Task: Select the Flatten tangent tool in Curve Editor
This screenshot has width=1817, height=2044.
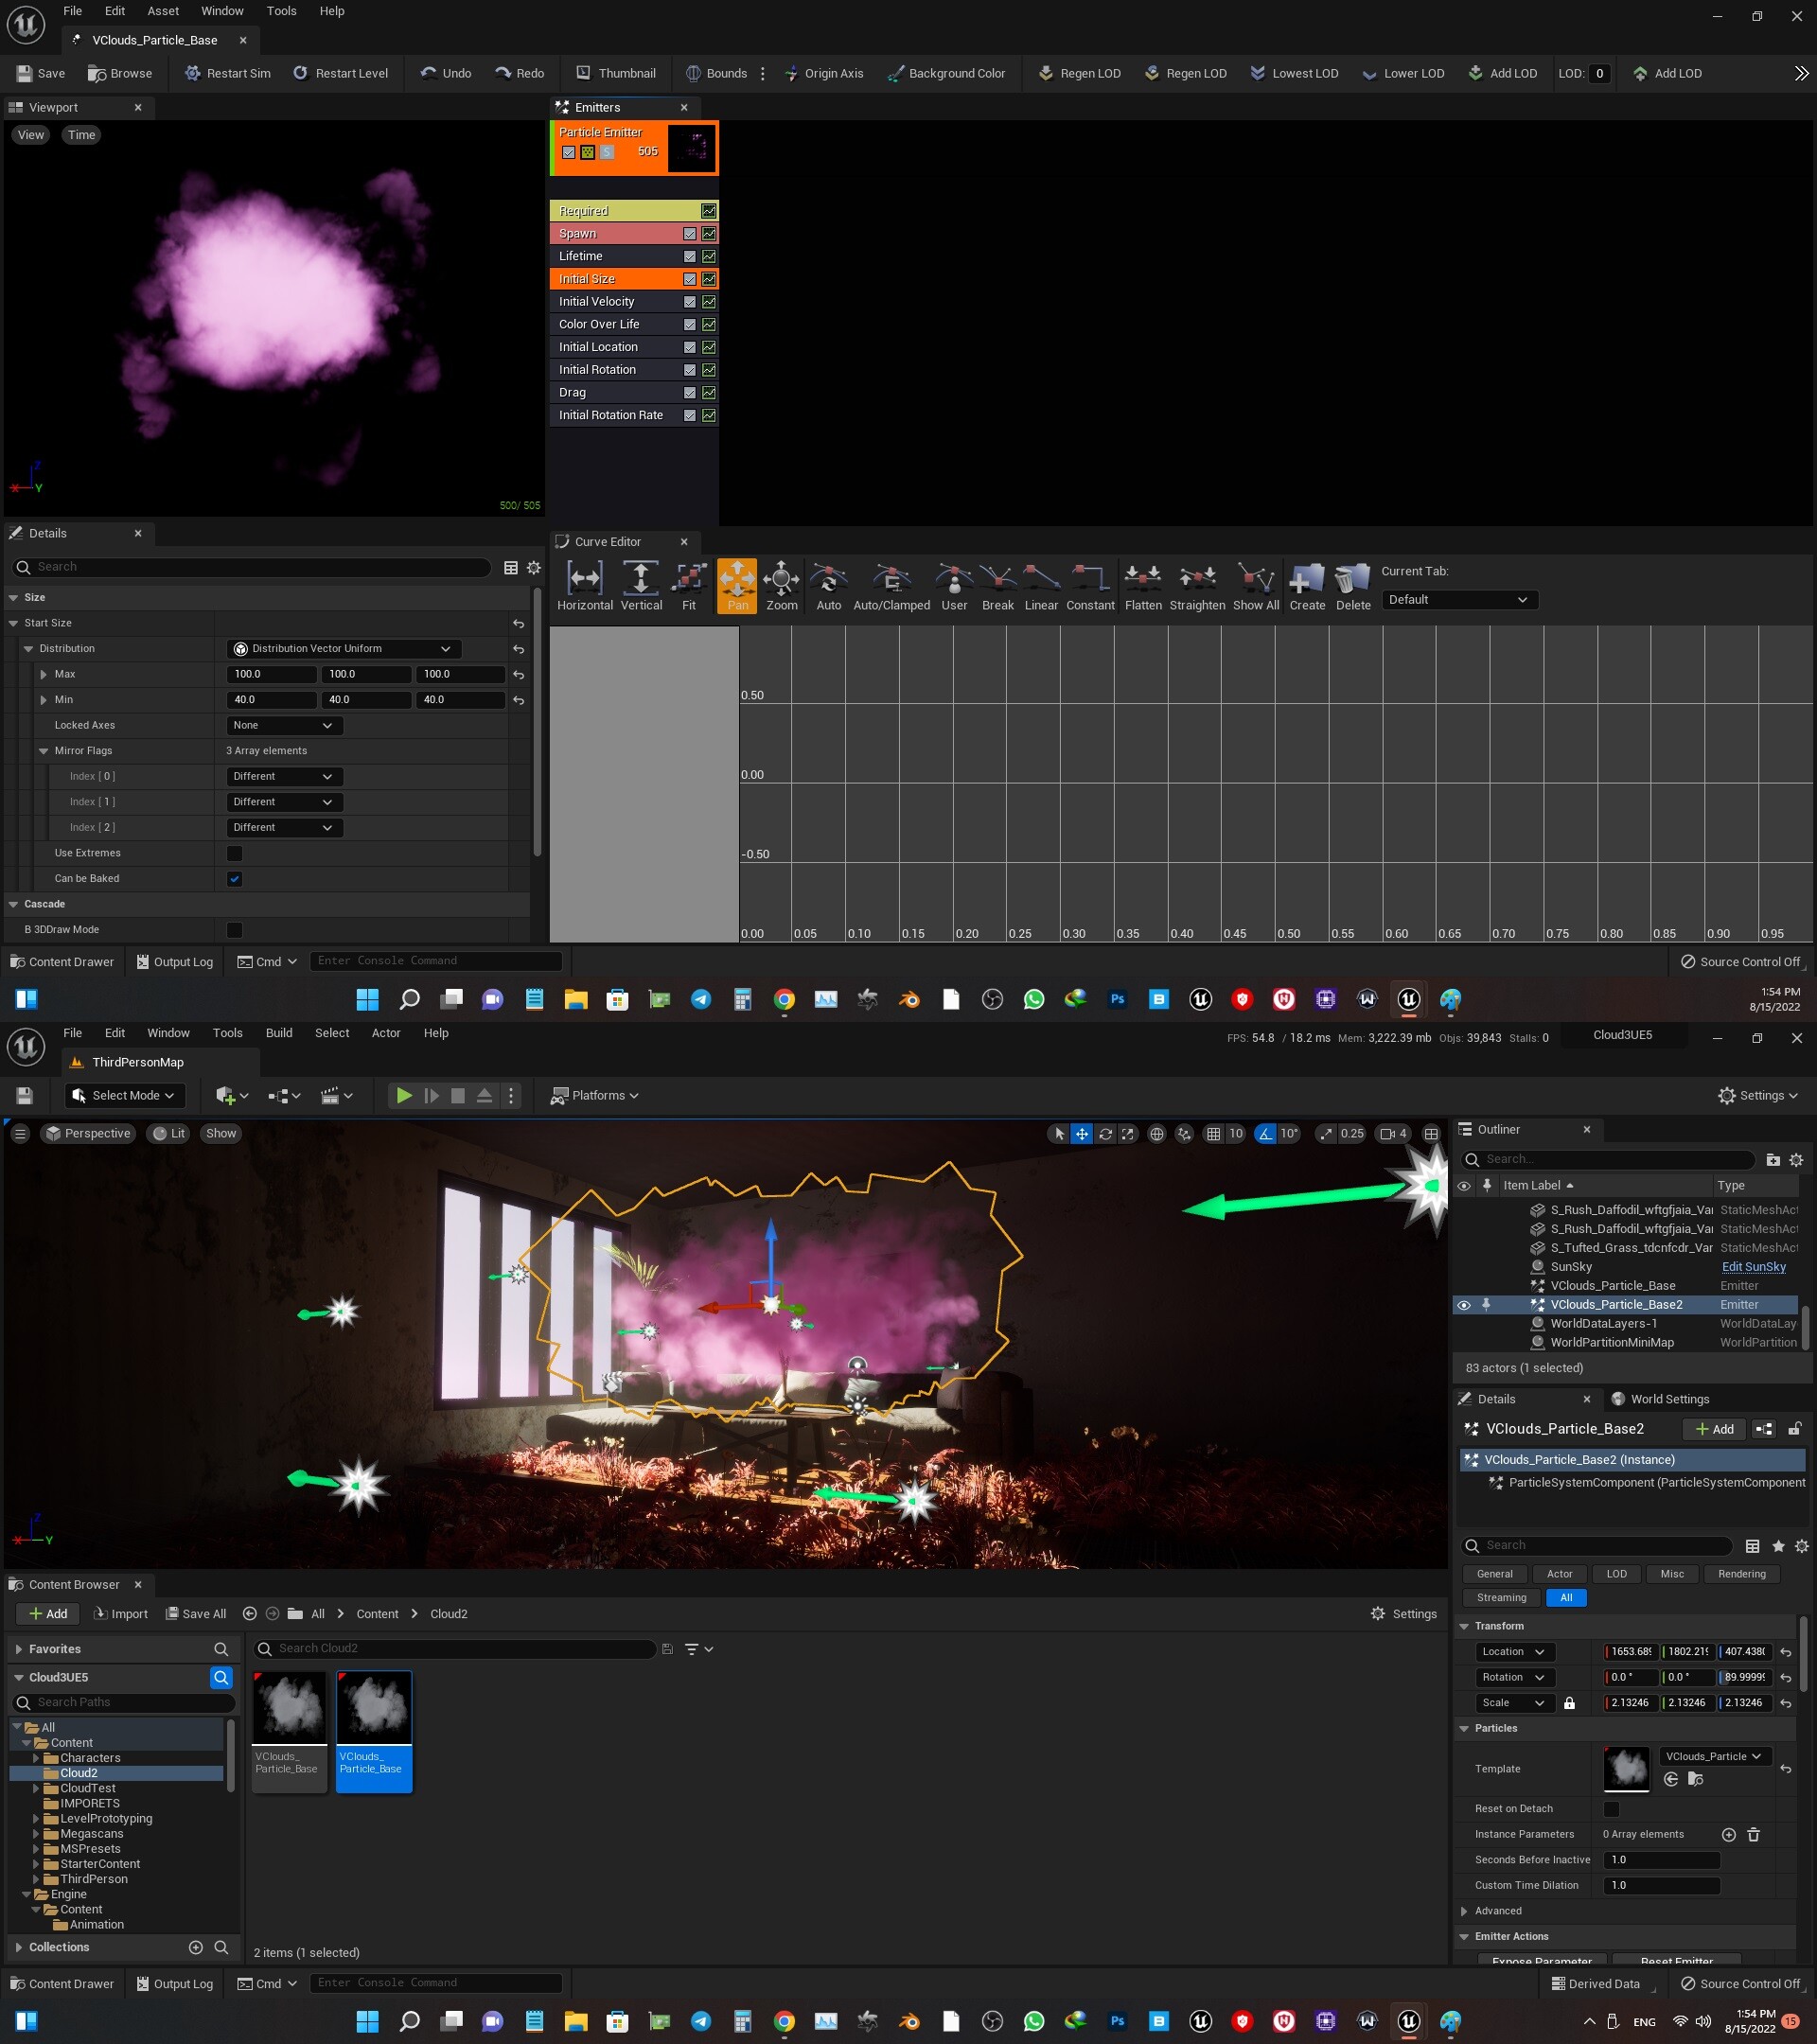Action: [x=1142, y=580]
